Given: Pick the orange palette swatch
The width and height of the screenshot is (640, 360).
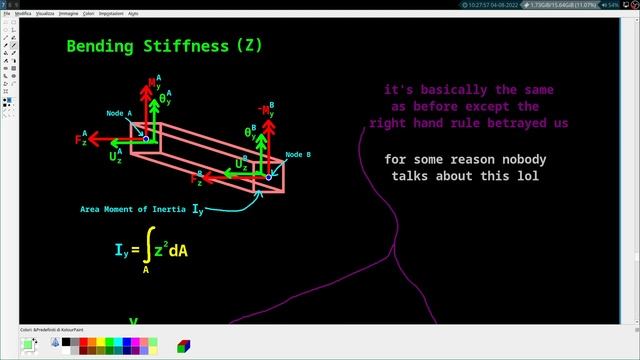Looking at the screenshot, I should (92, 342).
